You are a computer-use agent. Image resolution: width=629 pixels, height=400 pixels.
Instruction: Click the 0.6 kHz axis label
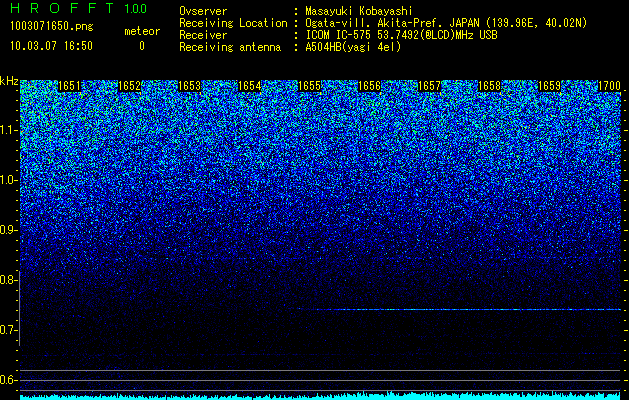point(8,380)
